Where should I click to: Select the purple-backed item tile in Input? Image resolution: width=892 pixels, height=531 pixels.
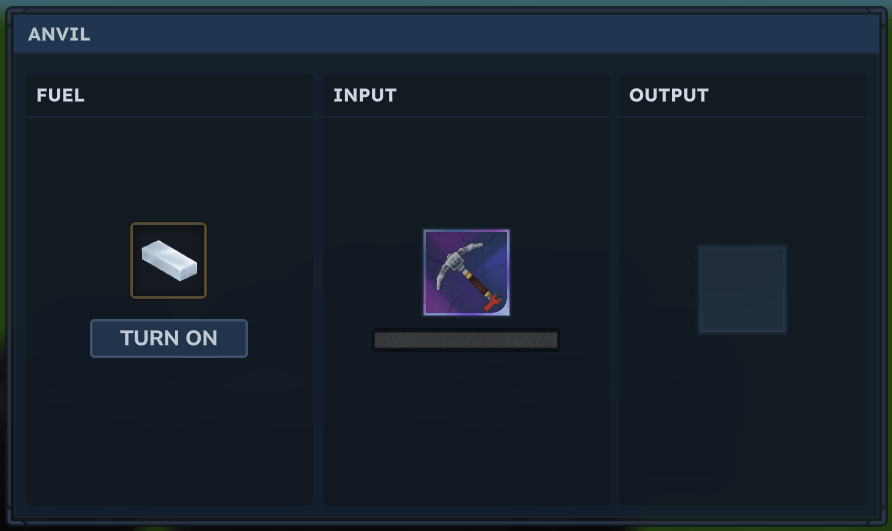[x=466, y=273]
